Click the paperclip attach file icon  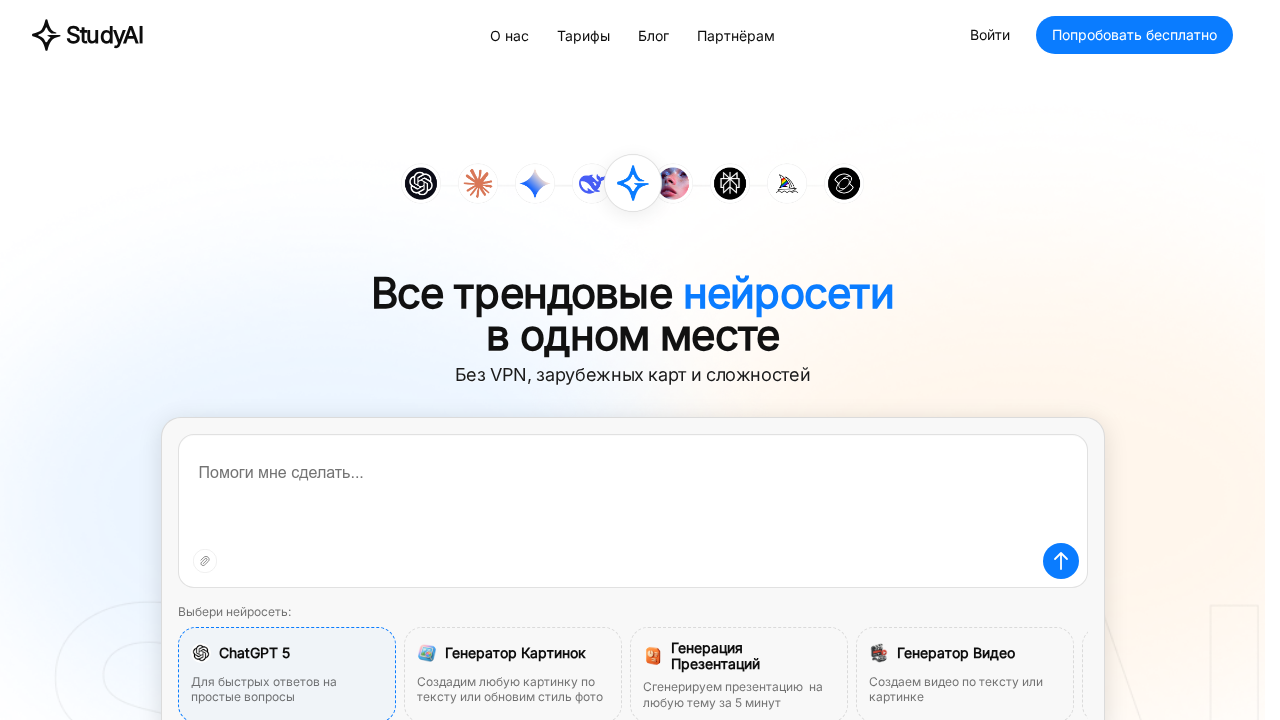[205, 561]
